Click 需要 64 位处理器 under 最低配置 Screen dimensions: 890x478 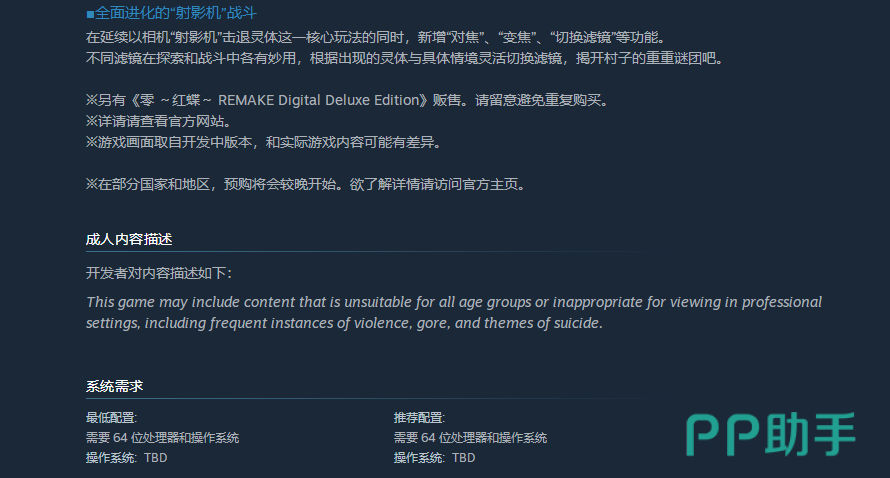point(162,438)
